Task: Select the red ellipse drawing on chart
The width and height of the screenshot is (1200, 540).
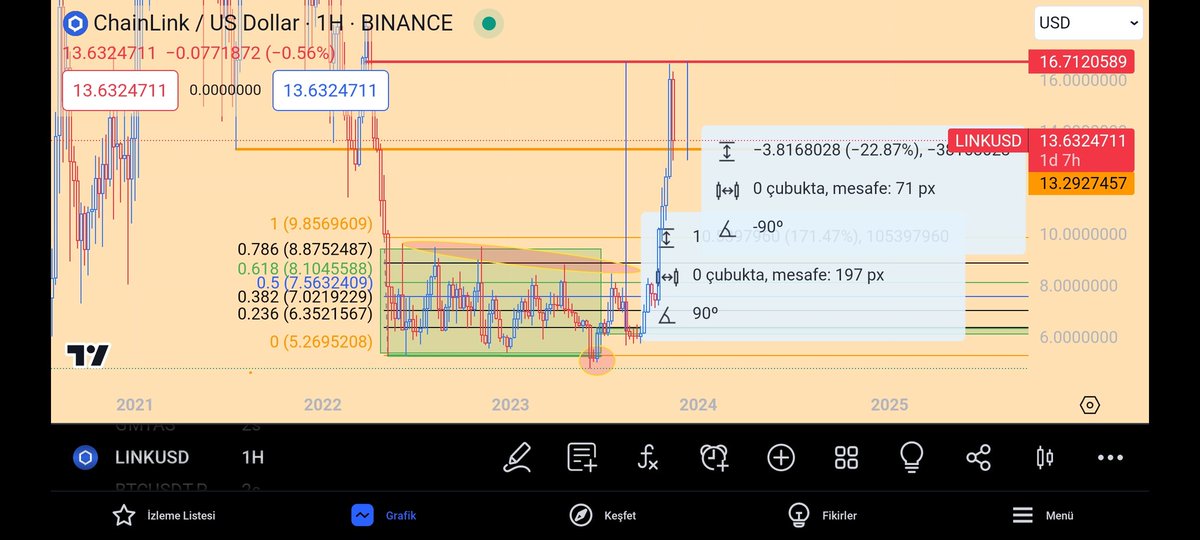Action: 520,256
